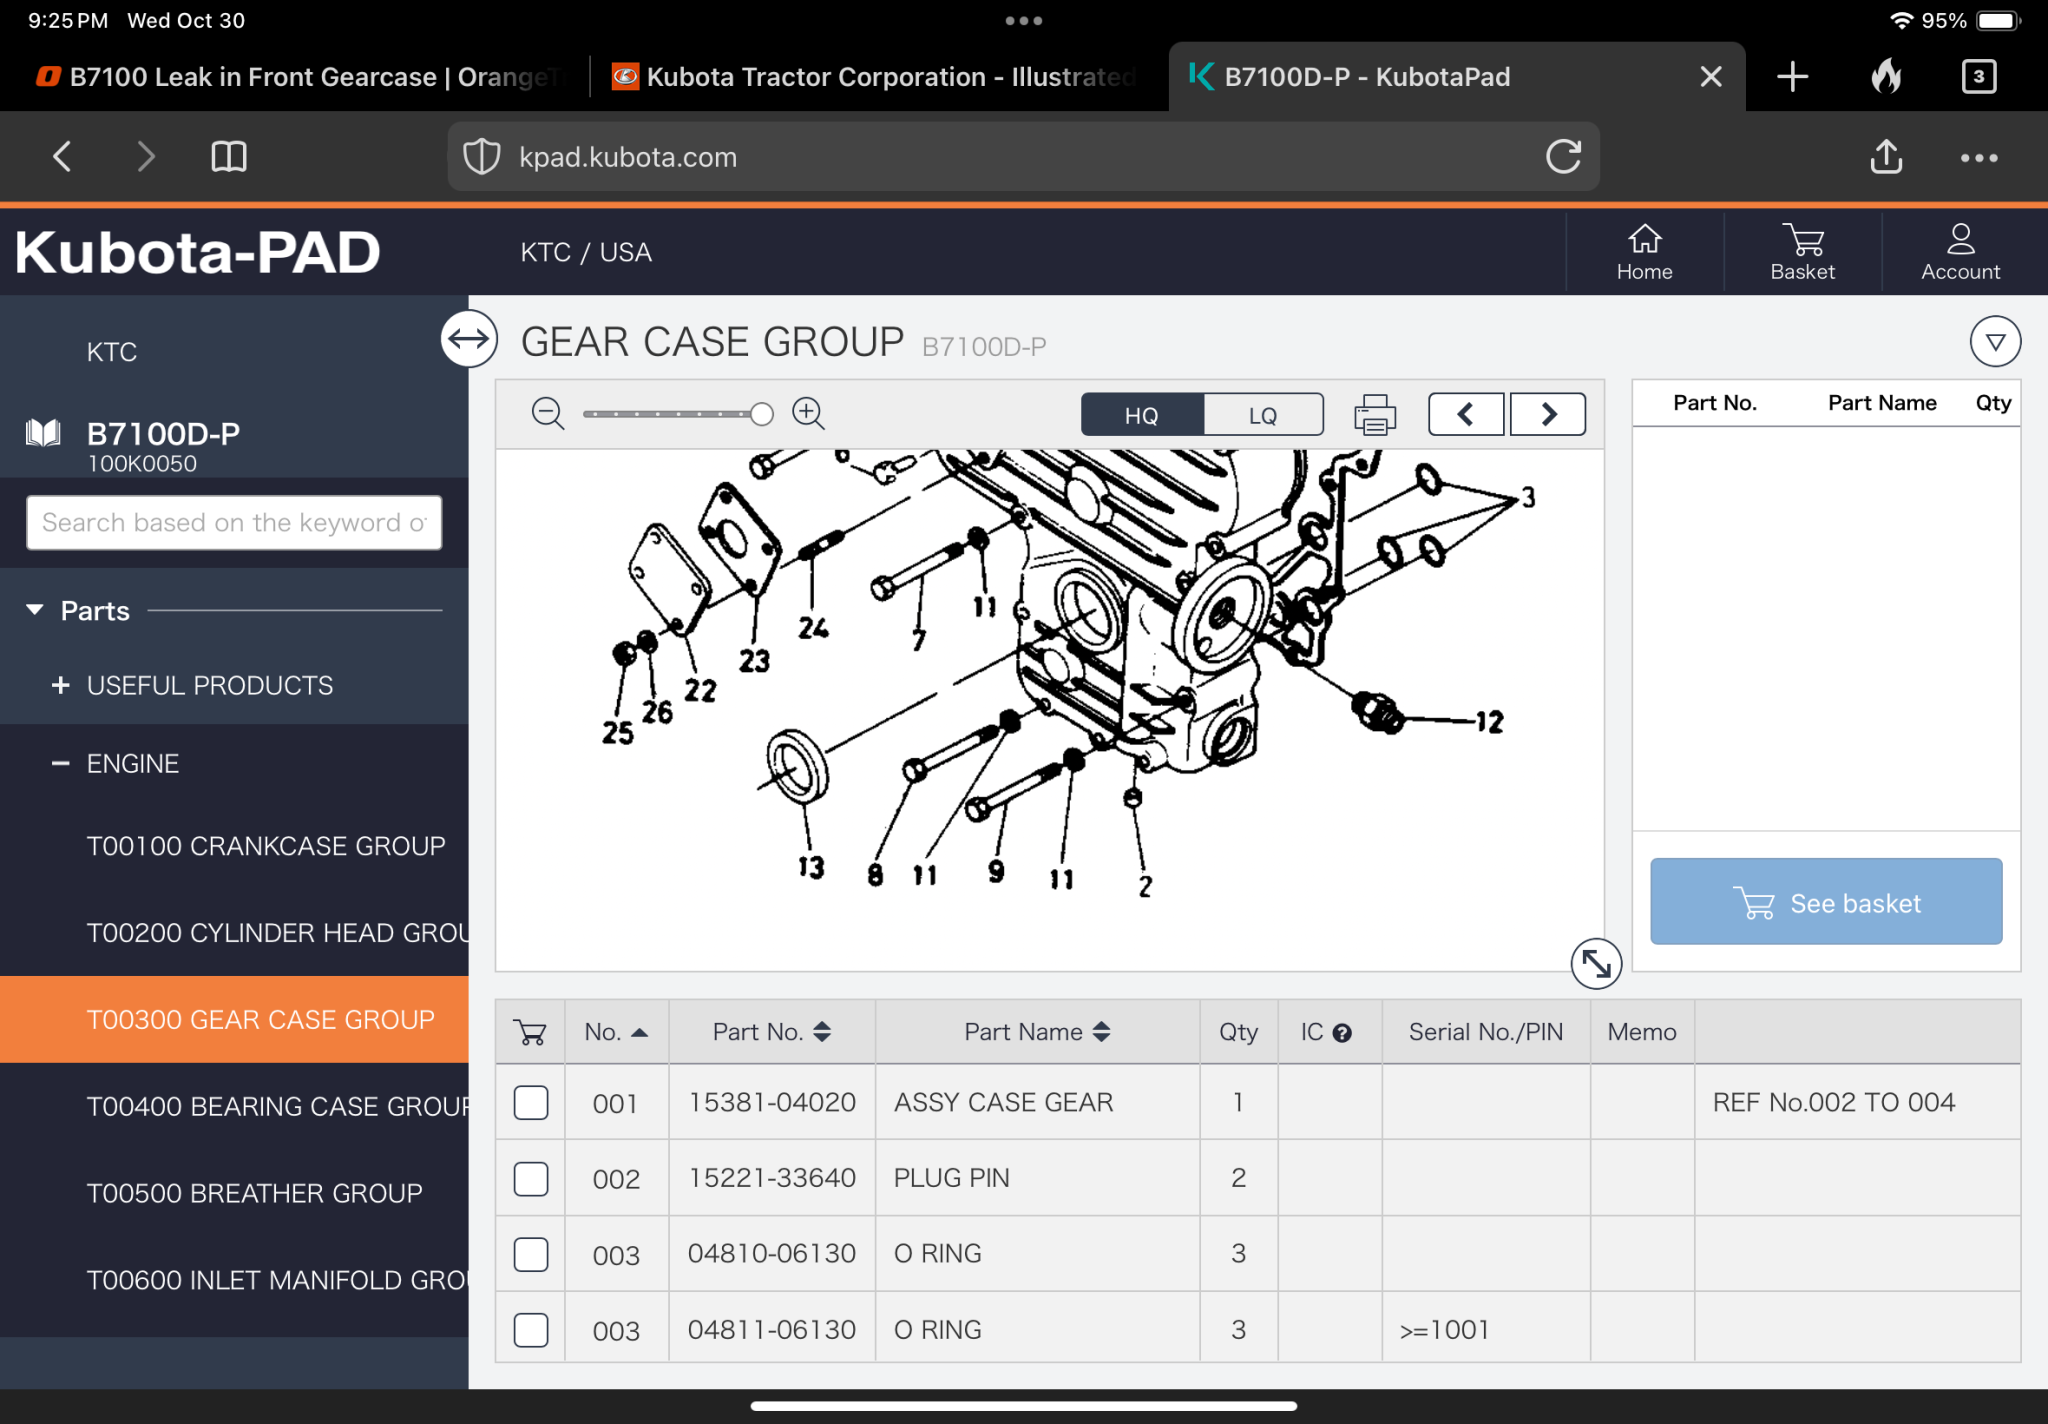Zoom out the diagram with minus magnifier
The image size is (2048, 1424).
coord(548,413)
